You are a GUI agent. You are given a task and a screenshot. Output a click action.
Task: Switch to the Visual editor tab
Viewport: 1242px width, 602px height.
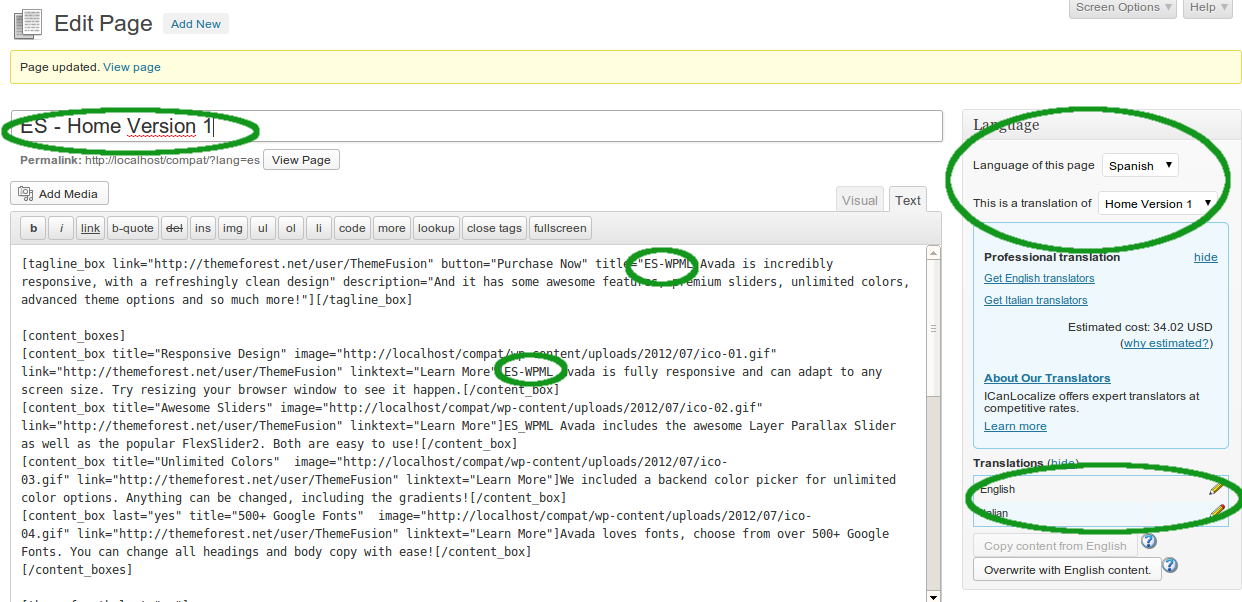click(859, 199)
